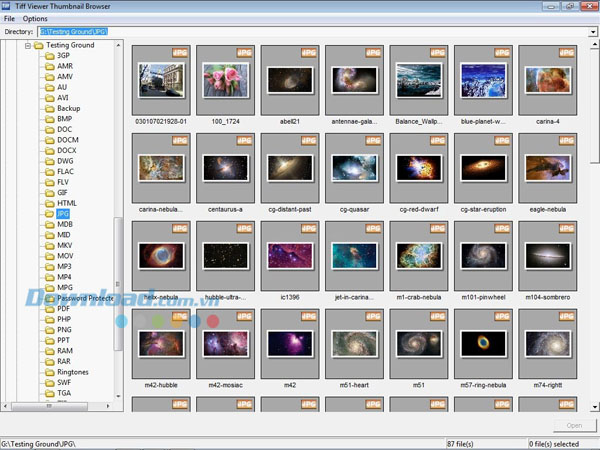Image resolution: width=600 pixels, height=450 pixels.
Task: Select the 3GP folder icon
Action: (x=48, y=56)
